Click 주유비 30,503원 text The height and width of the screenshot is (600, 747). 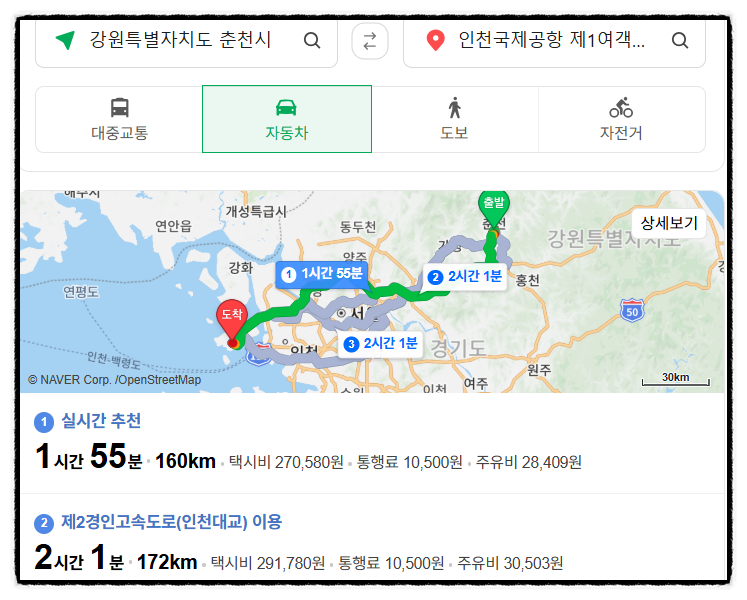510,563
